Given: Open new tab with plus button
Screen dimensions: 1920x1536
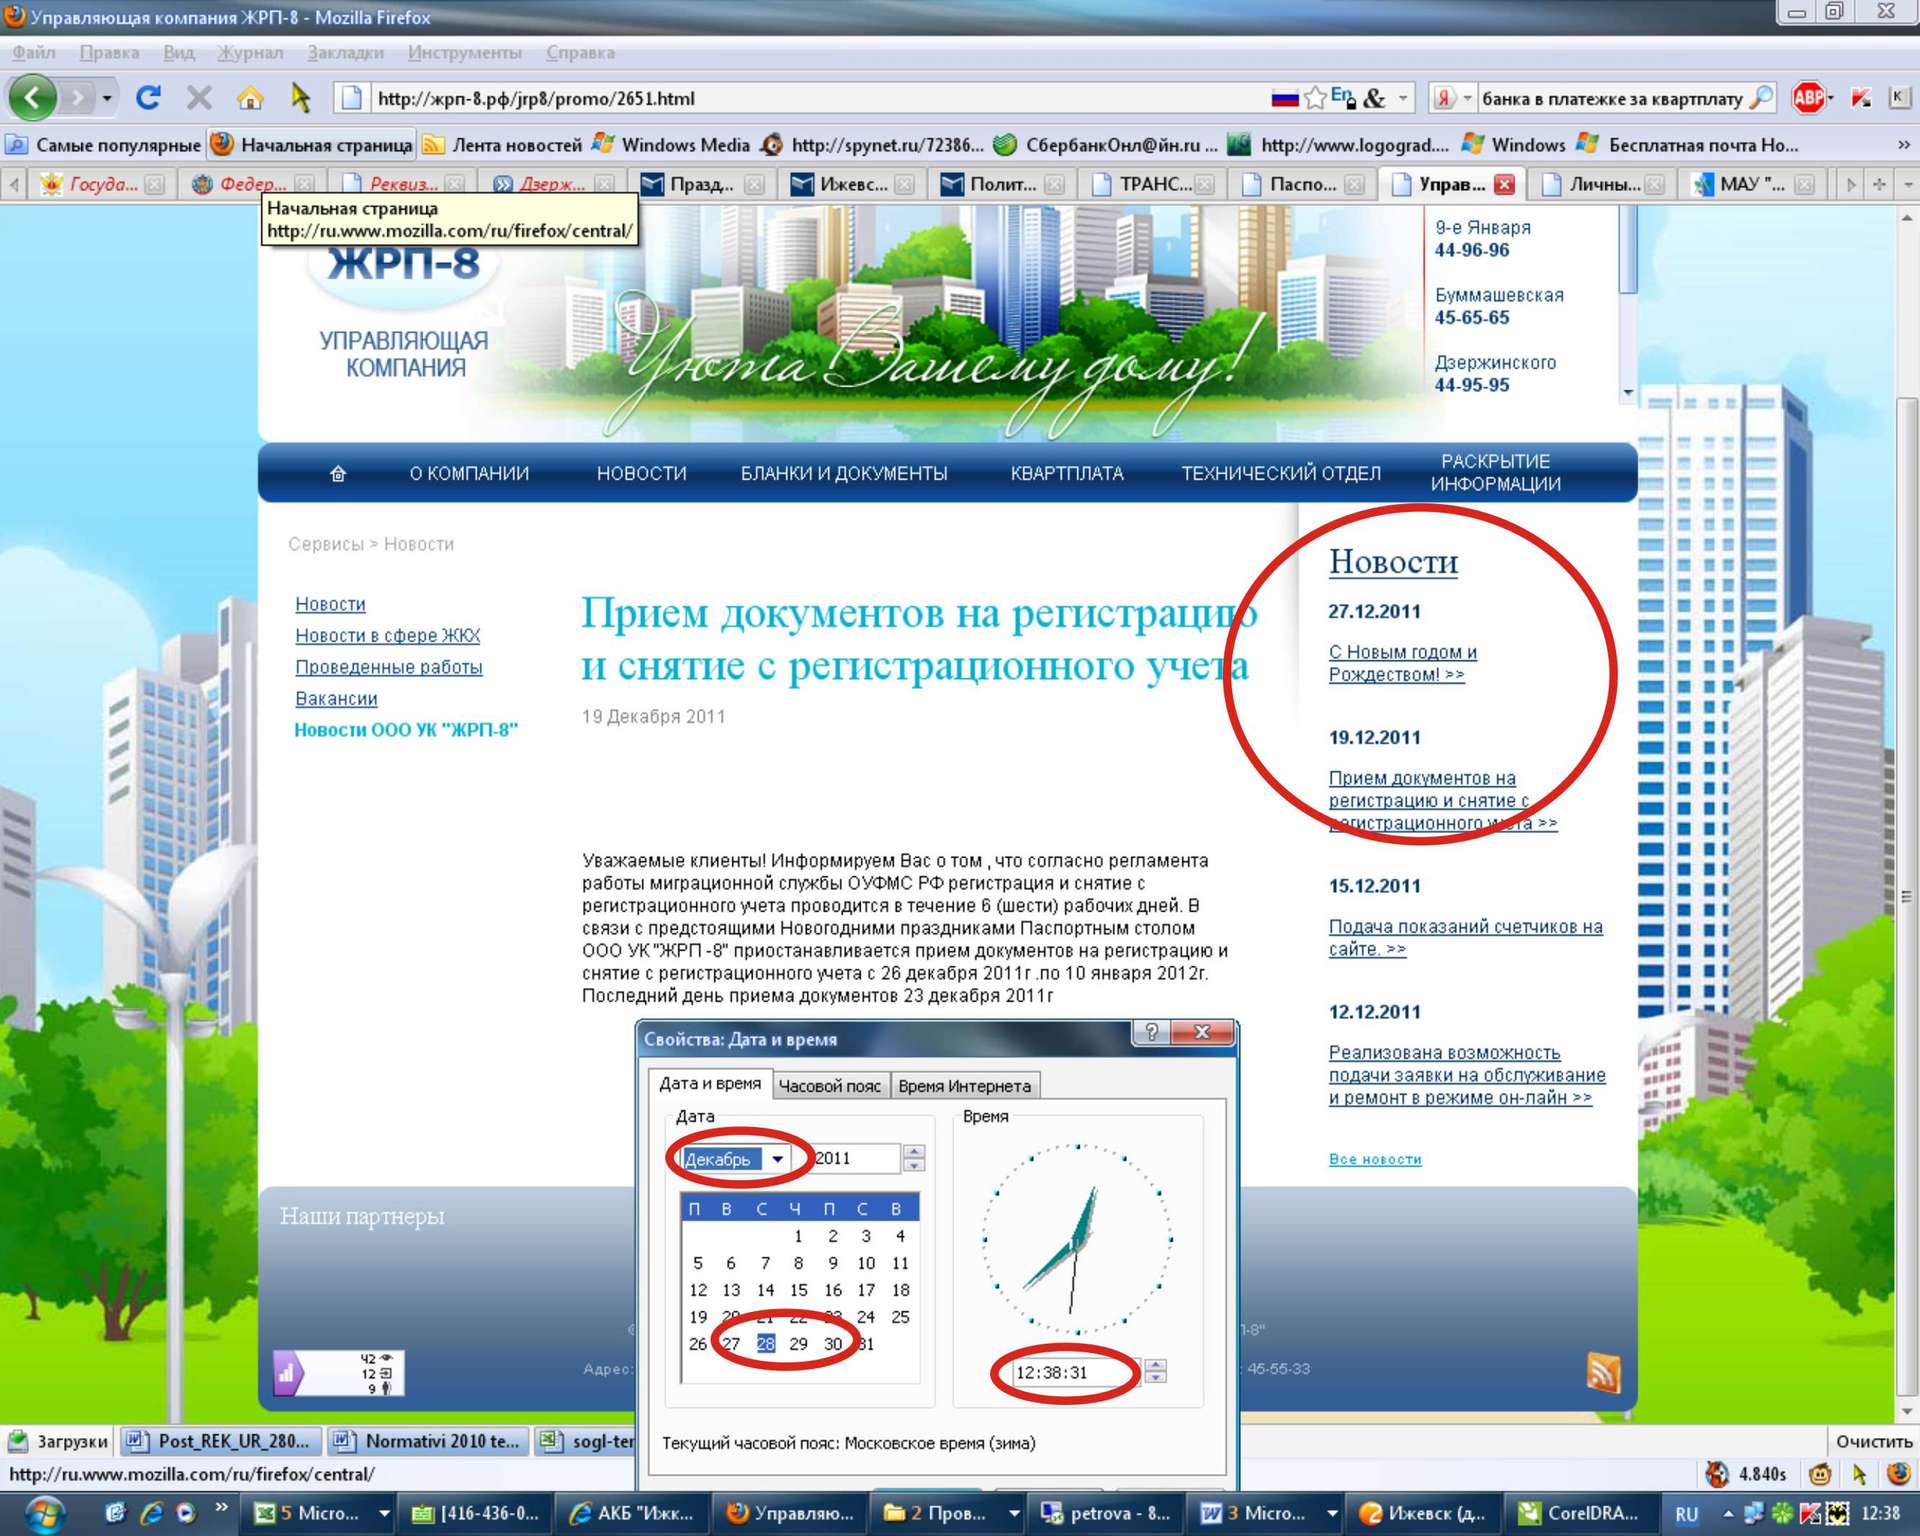Looking at the screenshot, I should [1879, 184].
